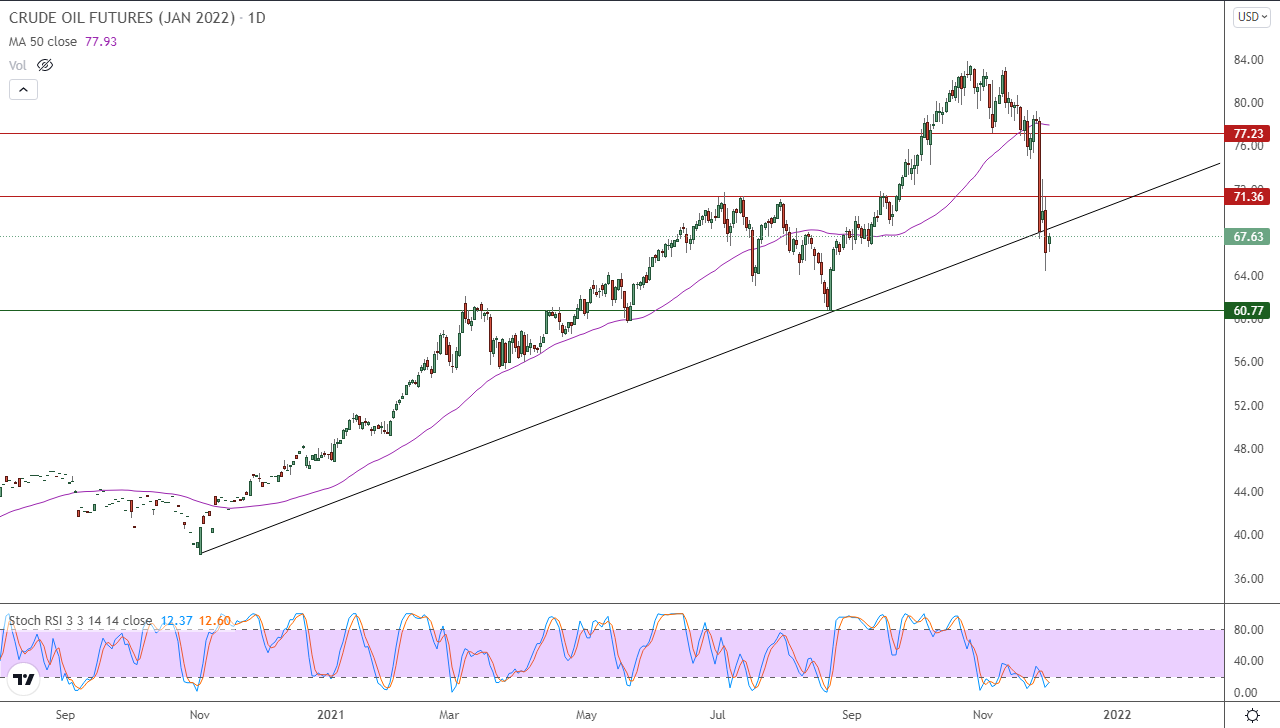
Task: Select the 71.36 red price label
Action: coord(1248,197)
